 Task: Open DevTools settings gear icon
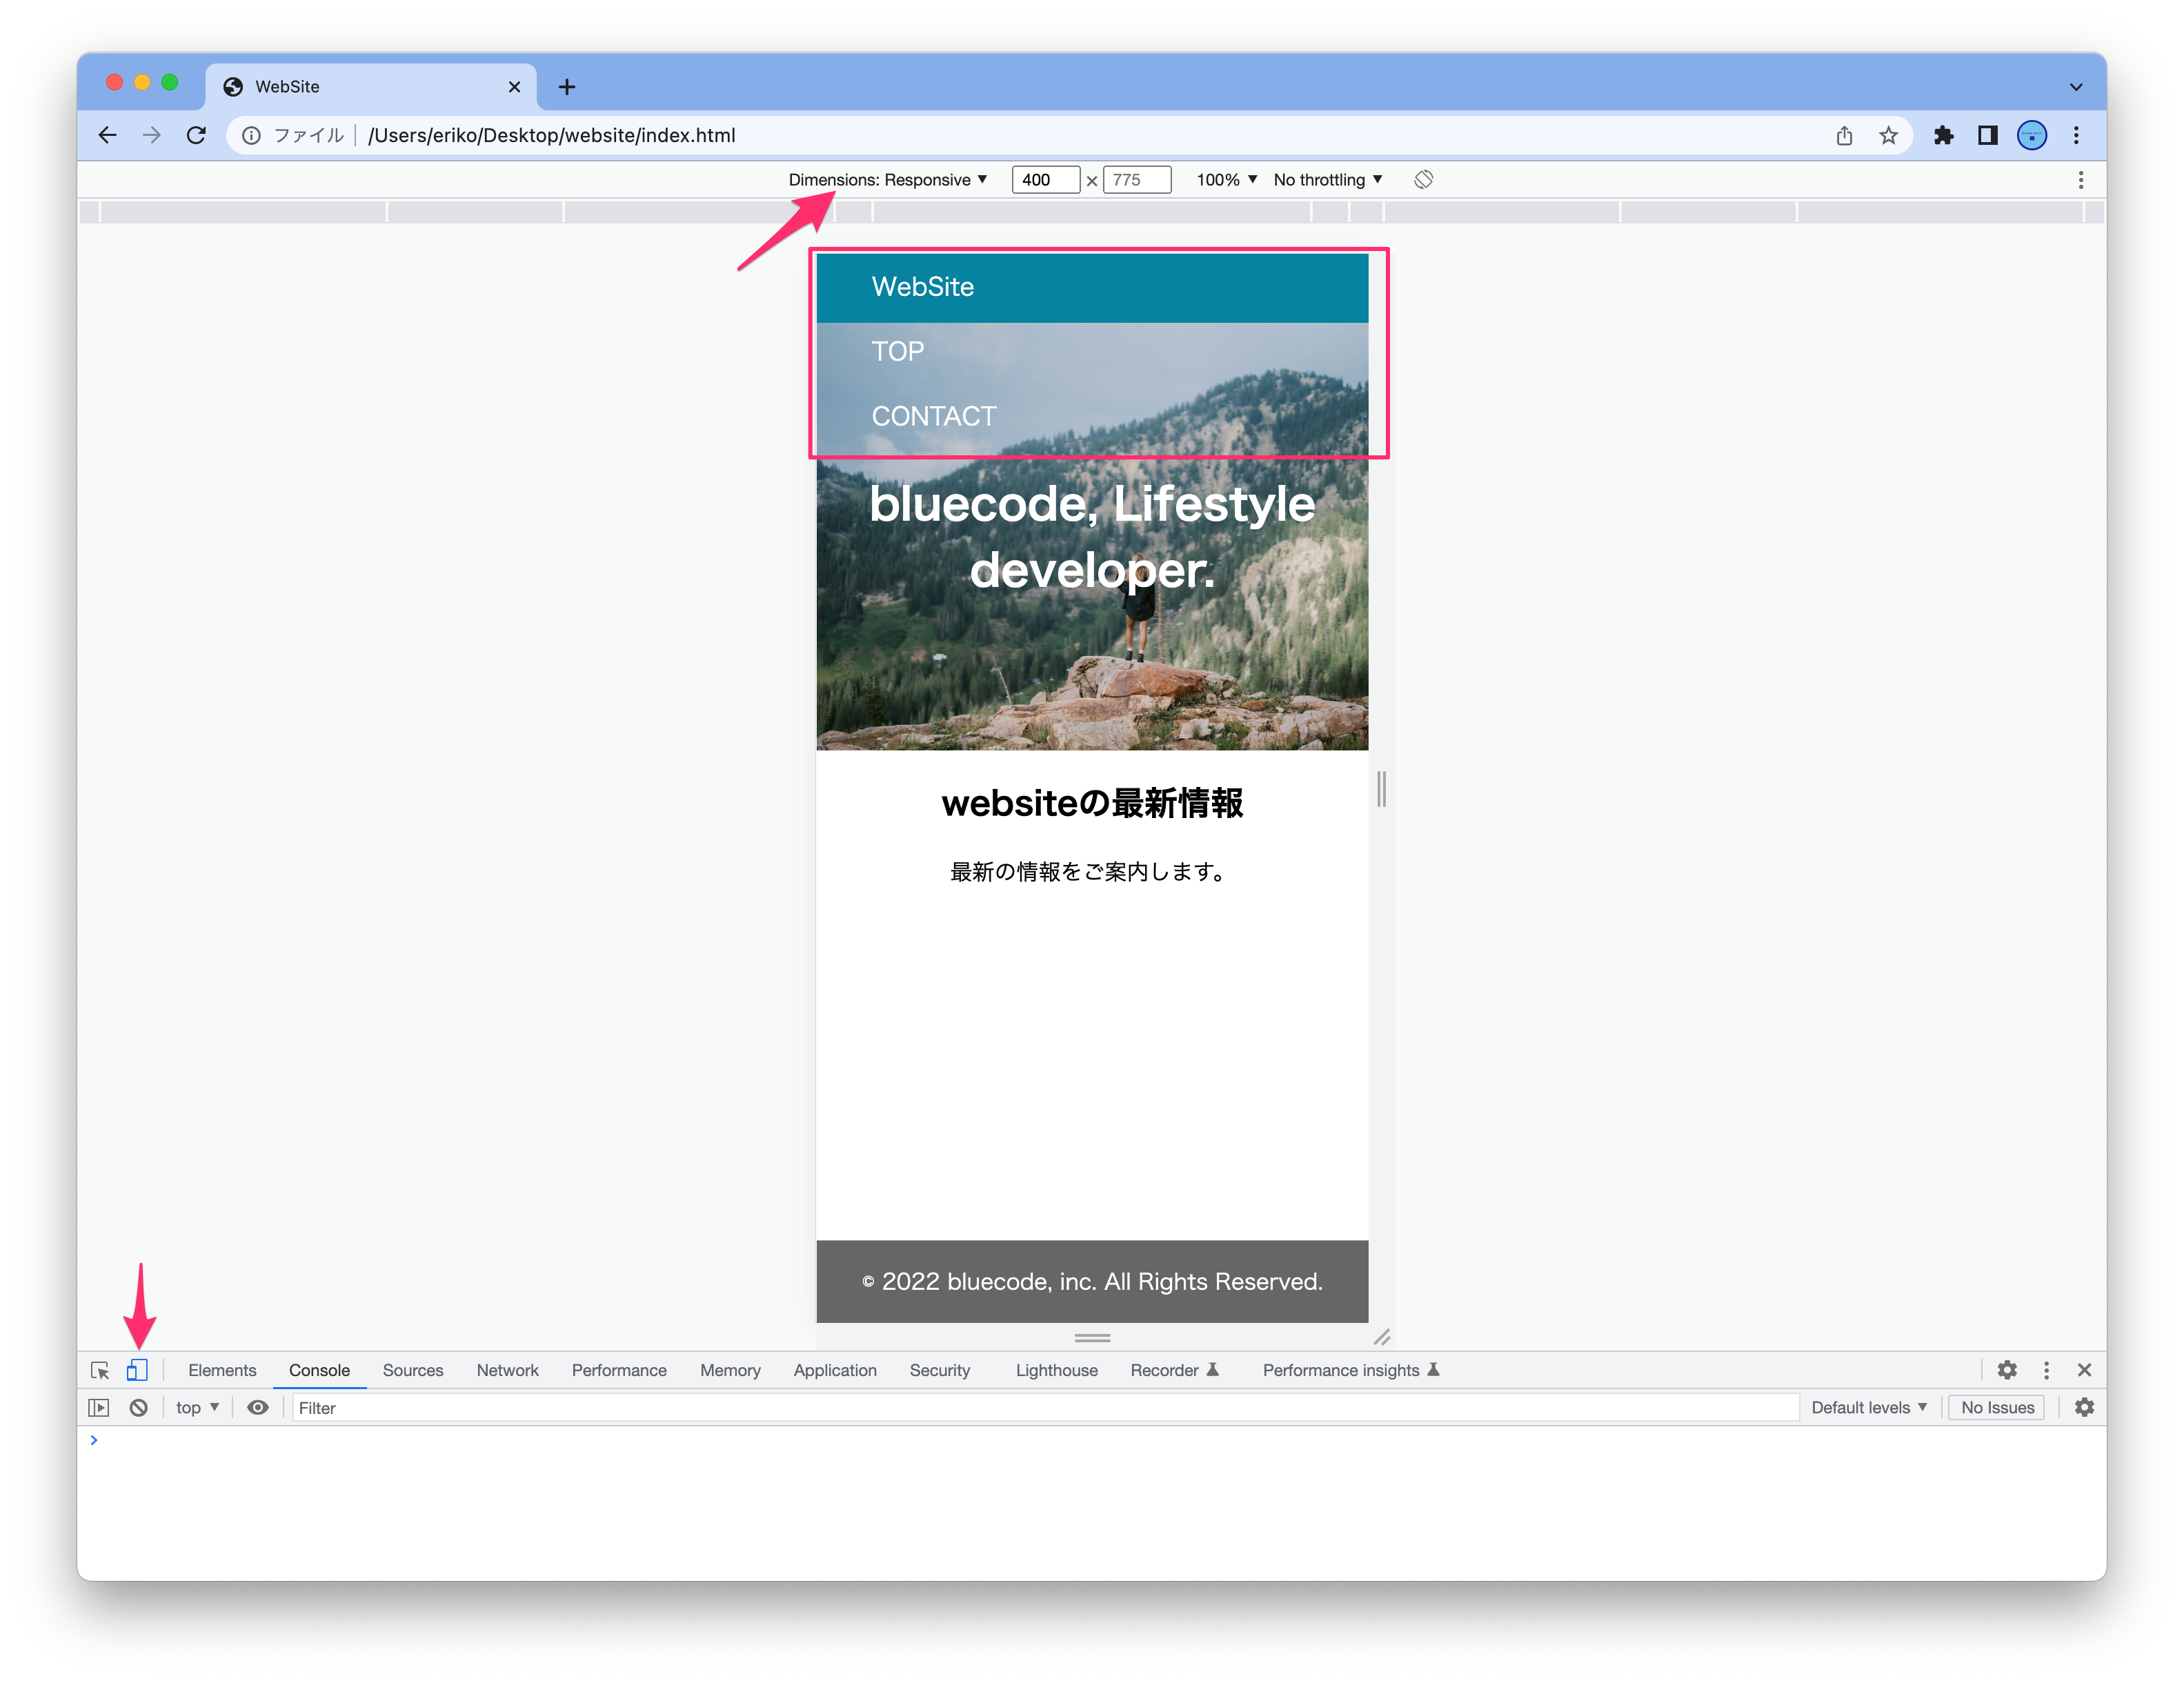click(x=2006, y=1370)
